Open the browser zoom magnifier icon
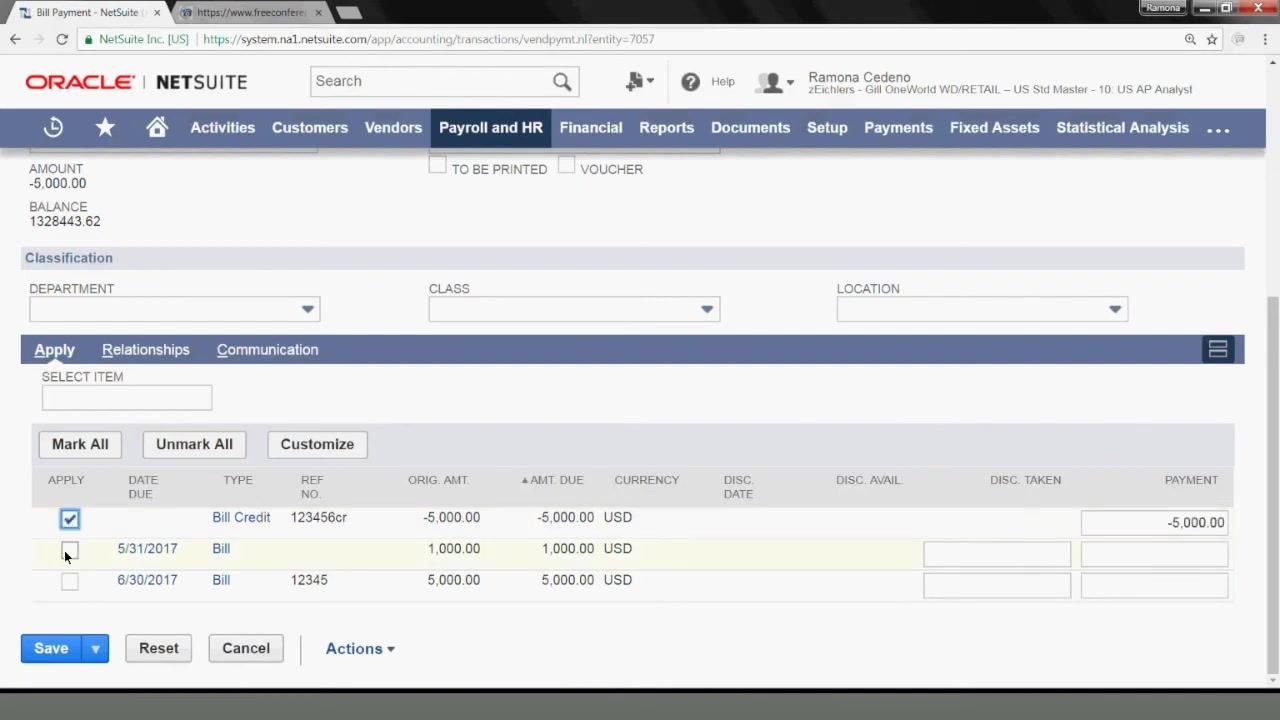 click(1190, 39)
